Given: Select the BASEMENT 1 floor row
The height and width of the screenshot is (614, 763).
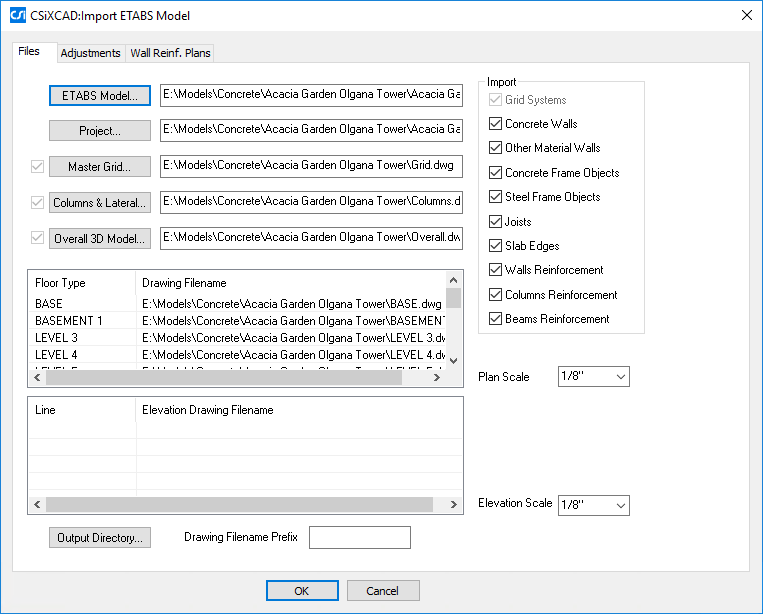Looking at the screenshot, I should [69, 320].
